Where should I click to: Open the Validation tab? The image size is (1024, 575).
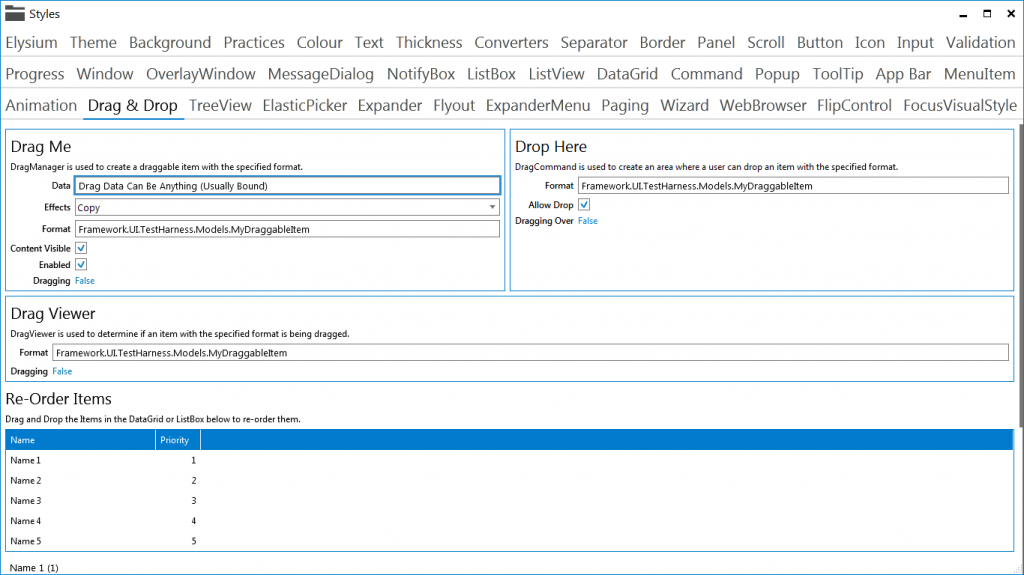click(x=980, y=42)
